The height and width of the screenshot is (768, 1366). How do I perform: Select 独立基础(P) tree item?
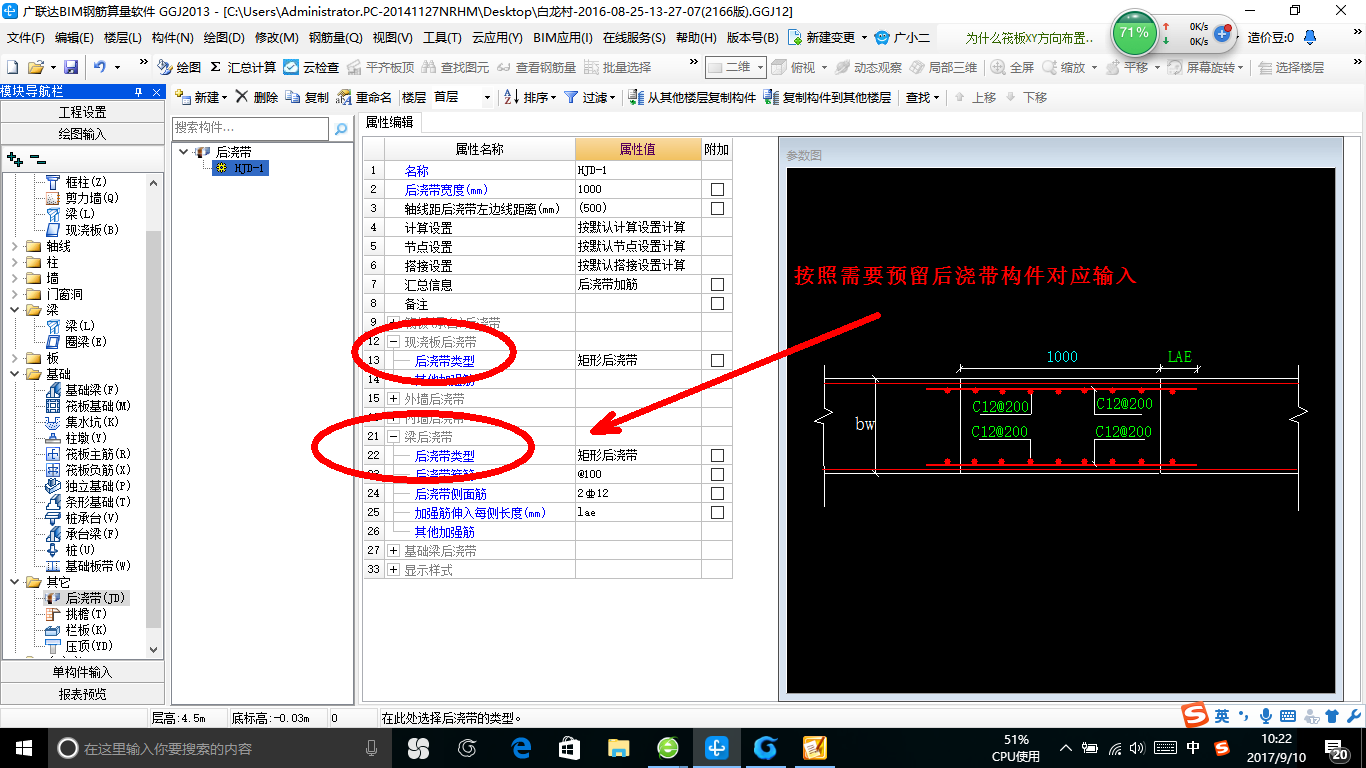(88, 486)
